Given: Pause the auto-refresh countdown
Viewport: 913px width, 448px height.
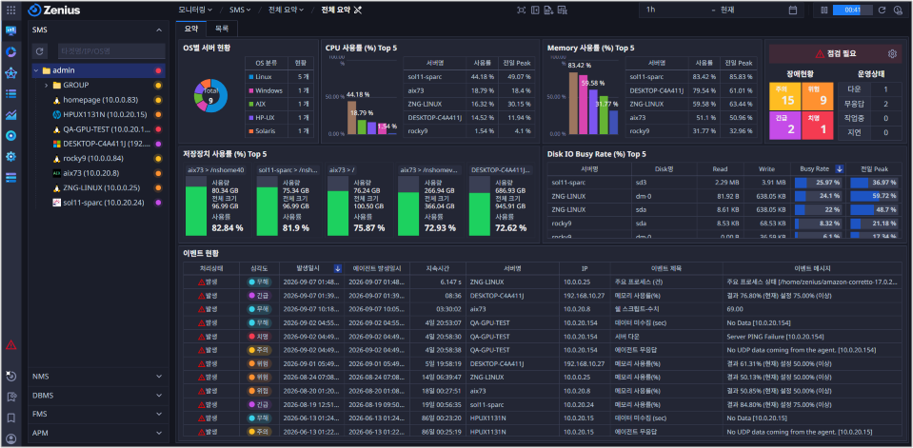Looking at the screenshot, I should click(824, 10).
